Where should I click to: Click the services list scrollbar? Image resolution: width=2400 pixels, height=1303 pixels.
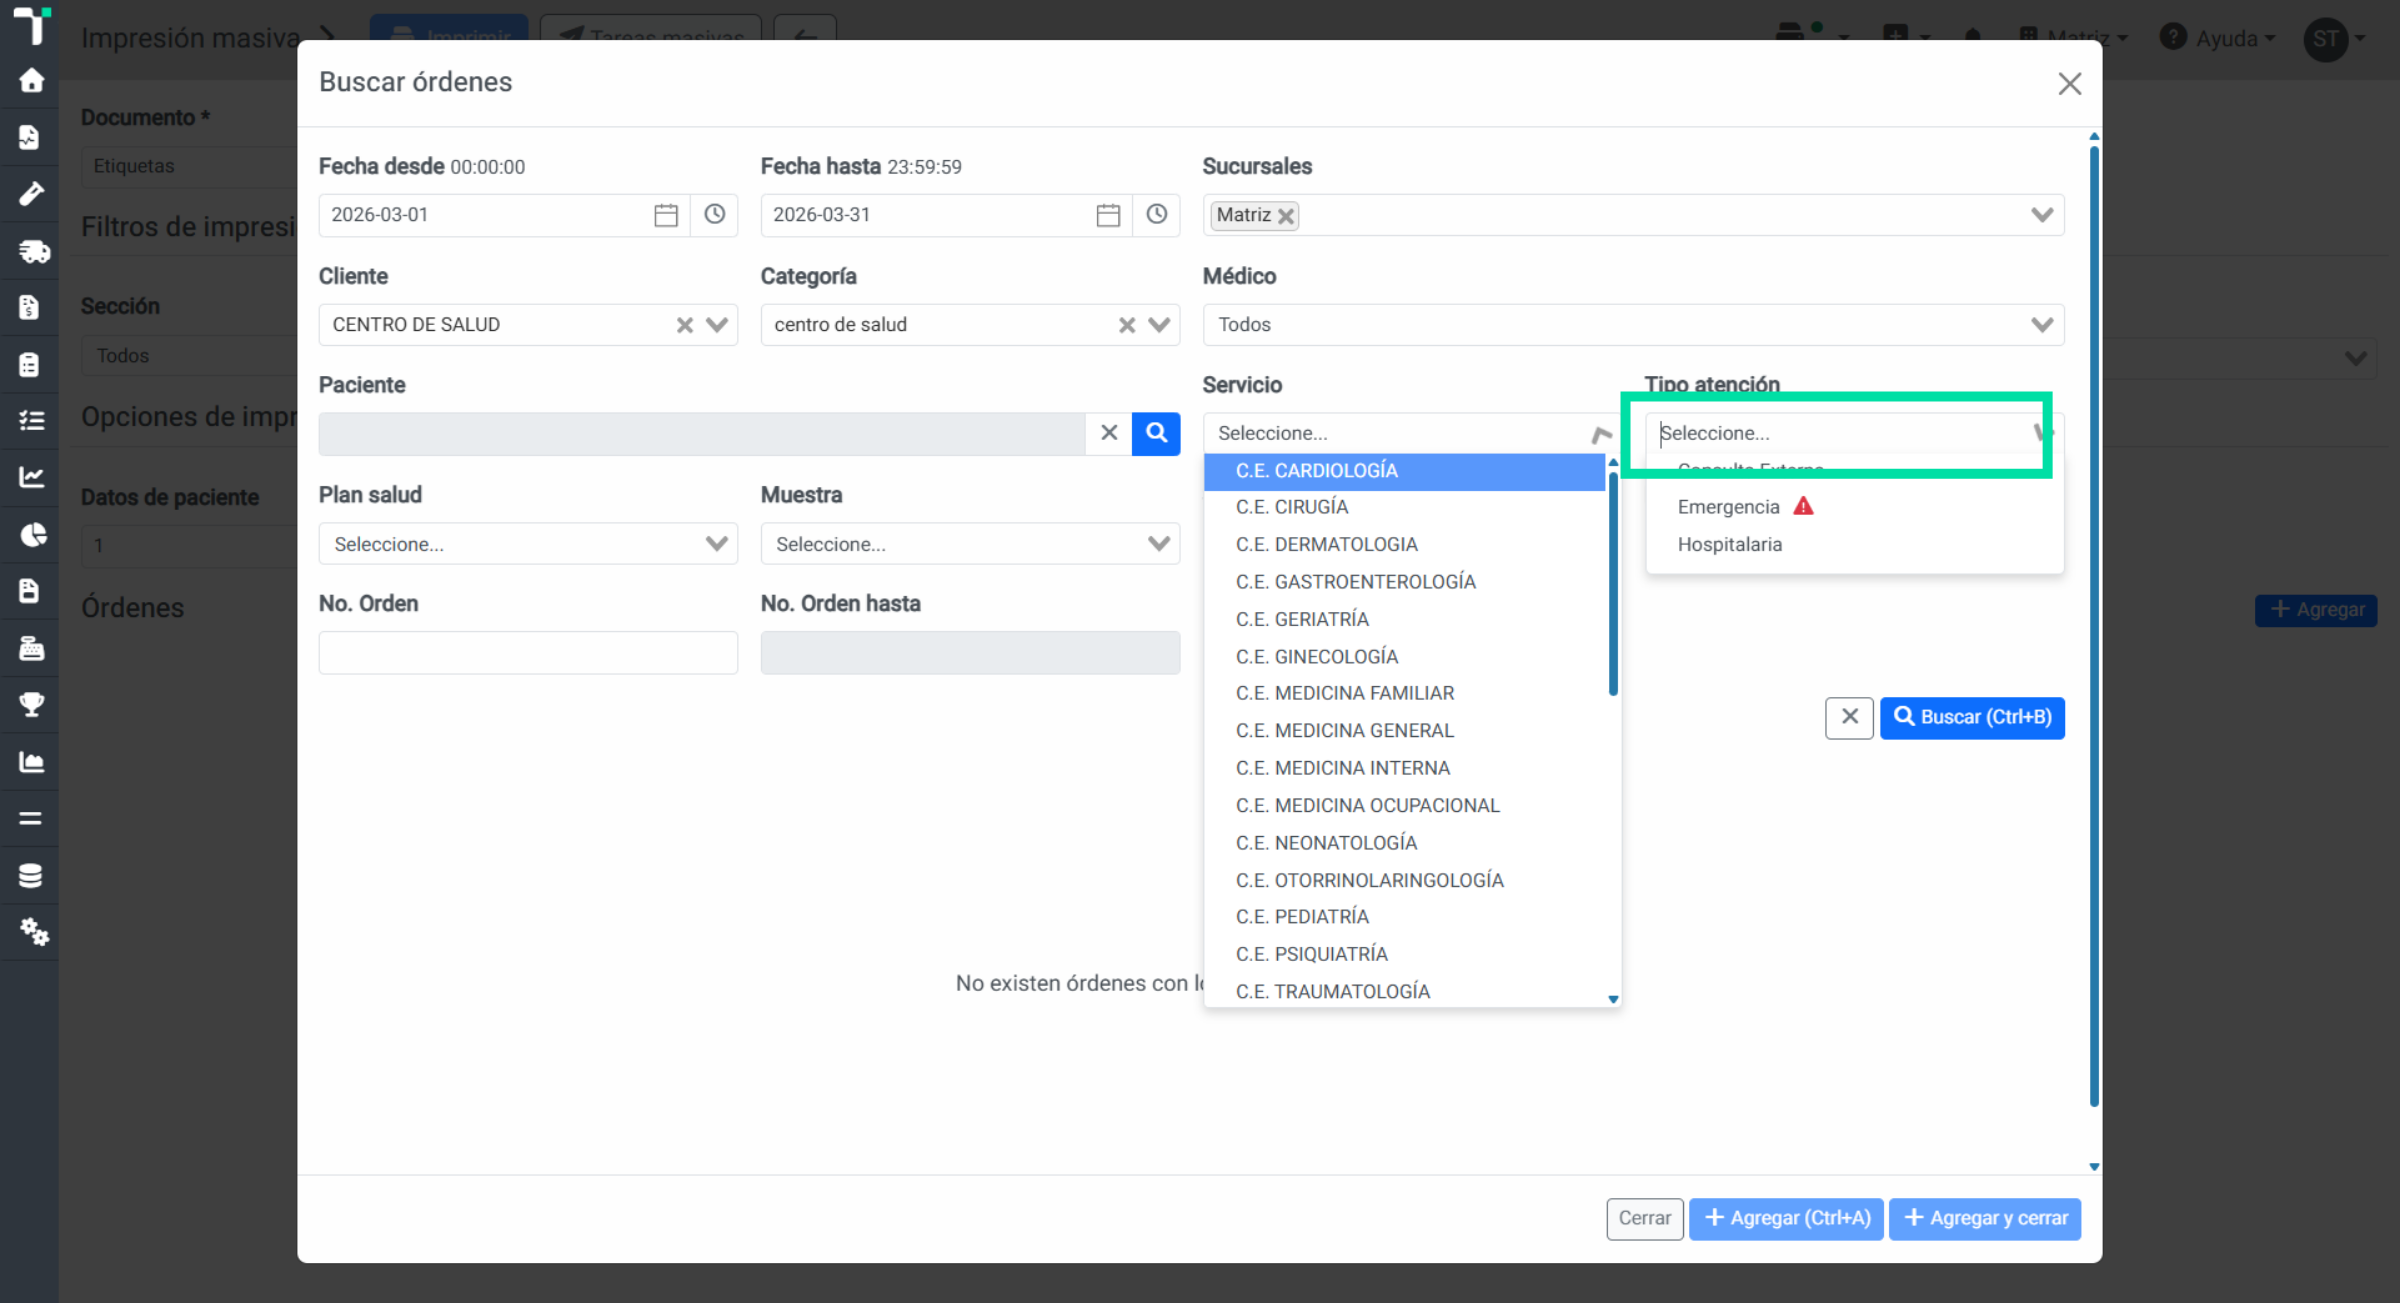pos(1613,583)
